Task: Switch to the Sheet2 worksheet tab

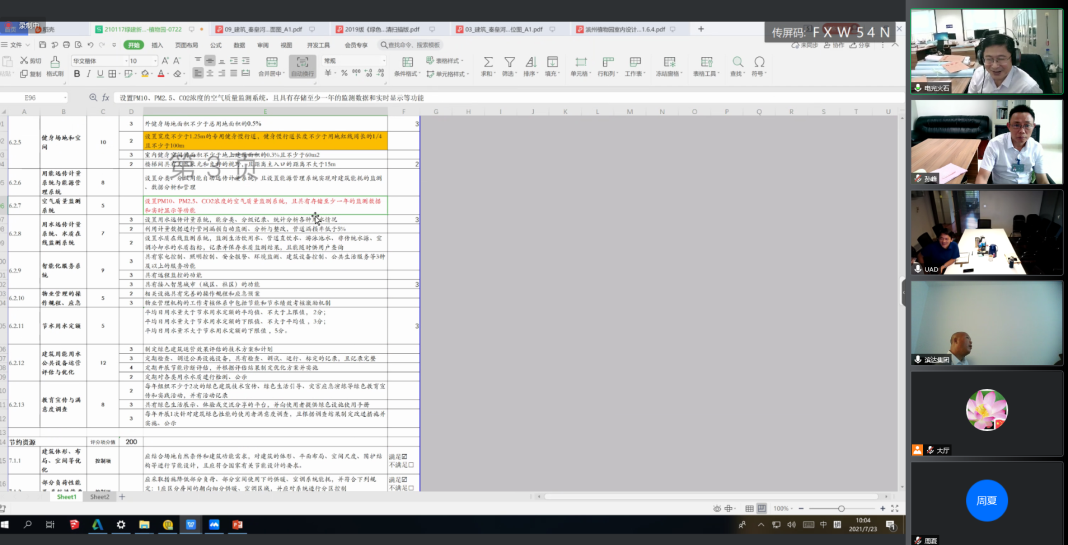Action: pos(100,497)
